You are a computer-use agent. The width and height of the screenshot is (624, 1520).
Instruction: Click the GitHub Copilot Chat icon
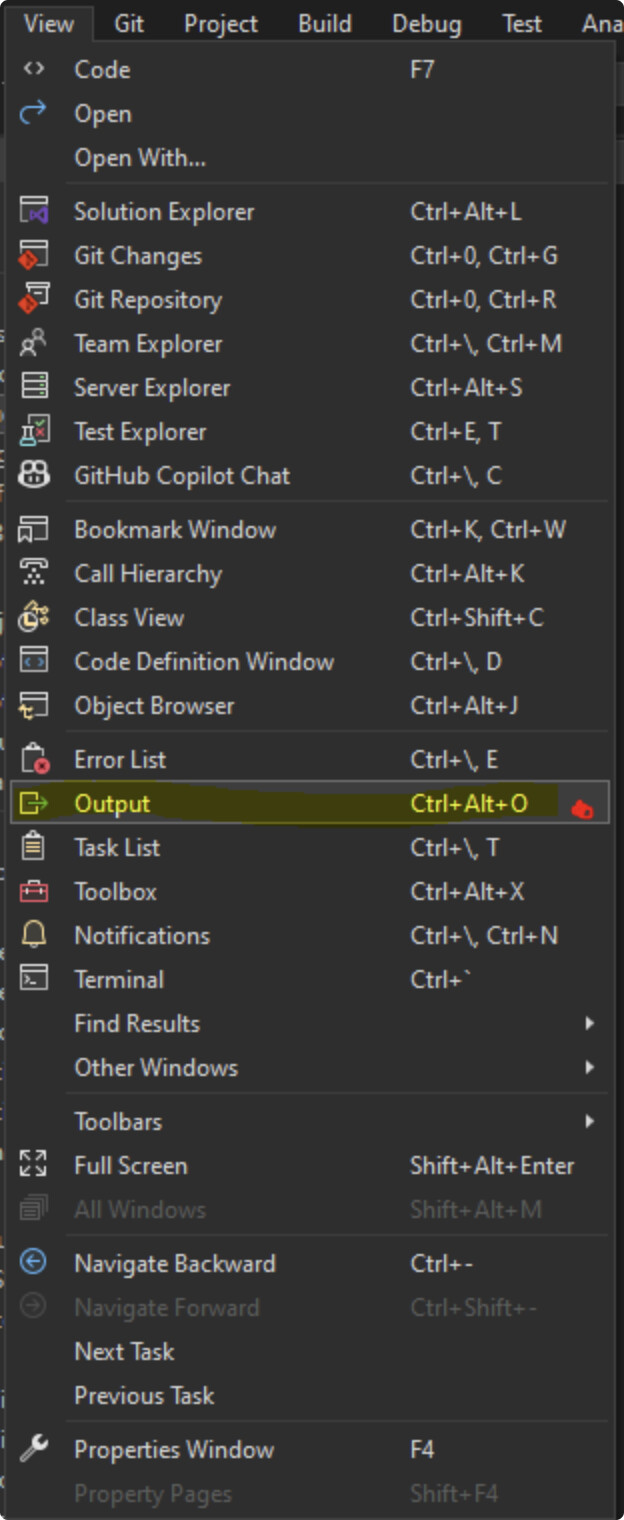click(34, 476)
